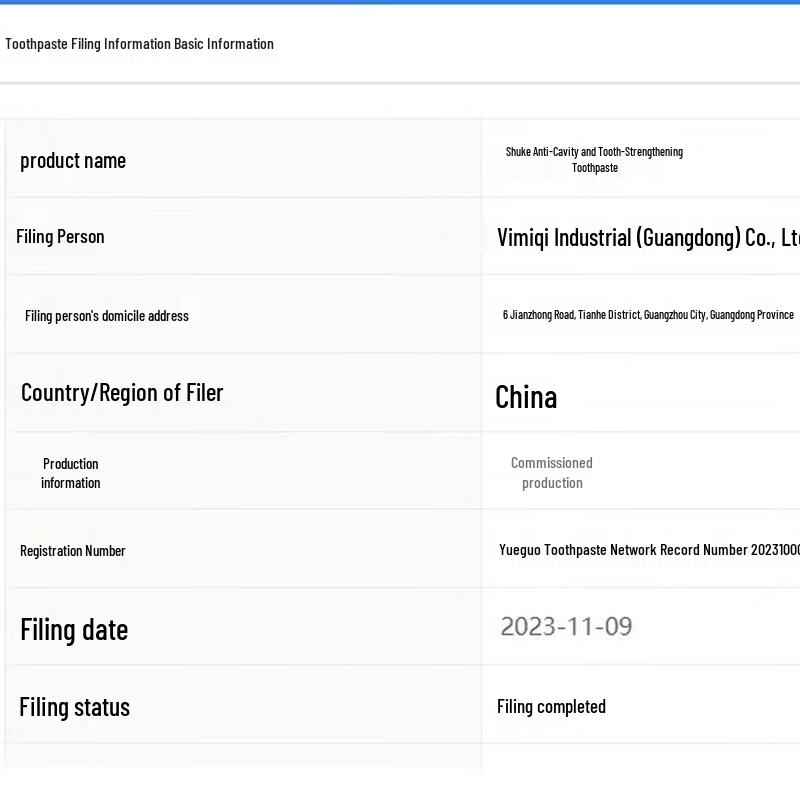Screen dimensions: 800x800
Task: Click the "Commissioned production" value
Action: (552, 473)
